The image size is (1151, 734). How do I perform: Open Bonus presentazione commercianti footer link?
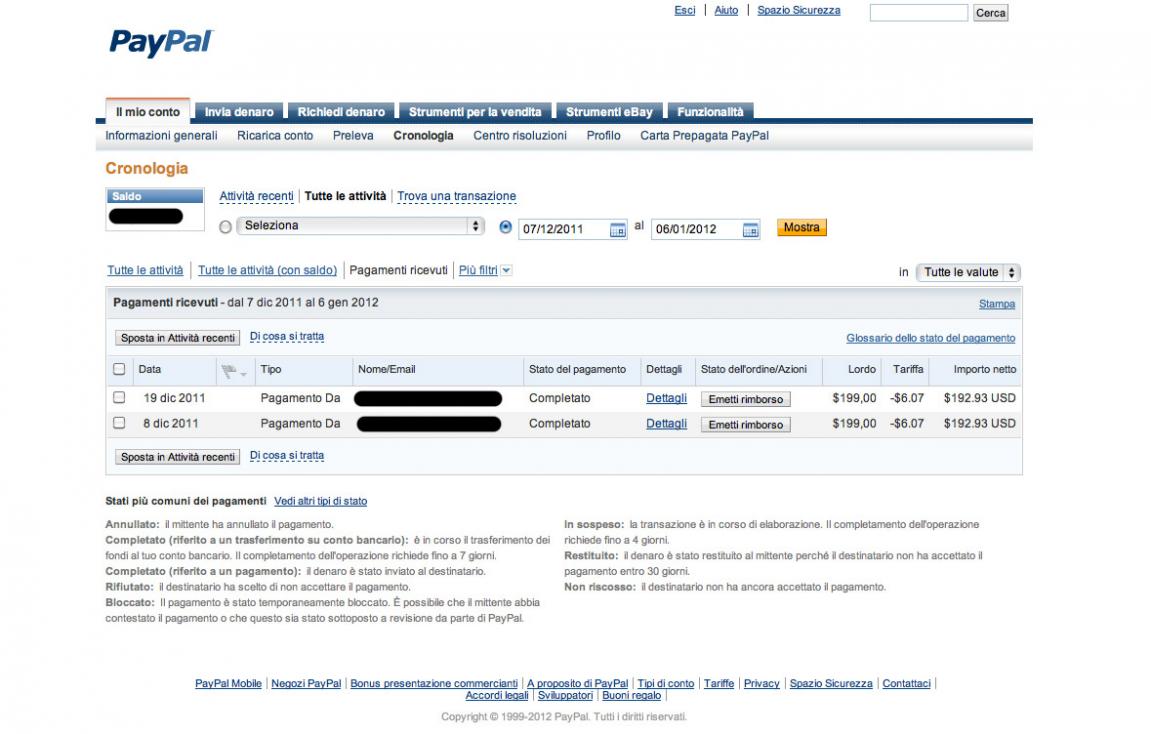pyautogui.click(x=434, y=683)
